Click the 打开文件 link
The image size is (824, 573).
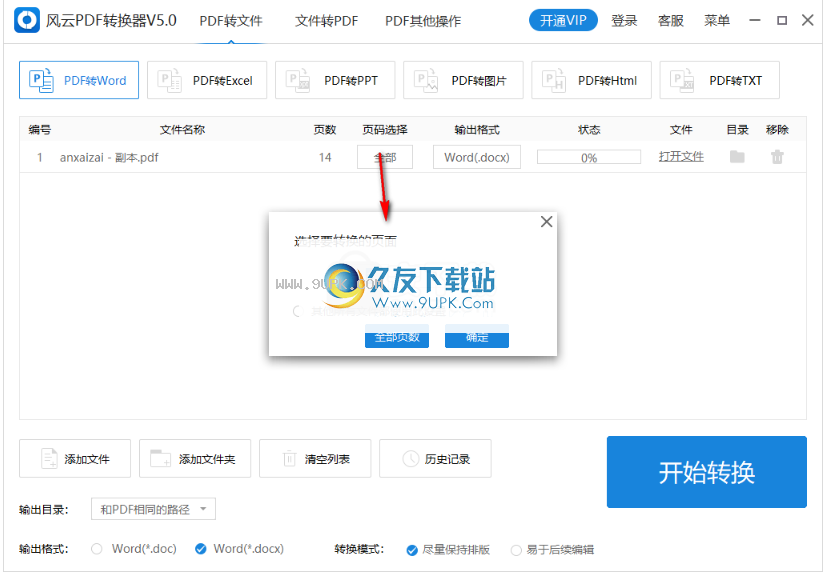click(x=681, y=157)
